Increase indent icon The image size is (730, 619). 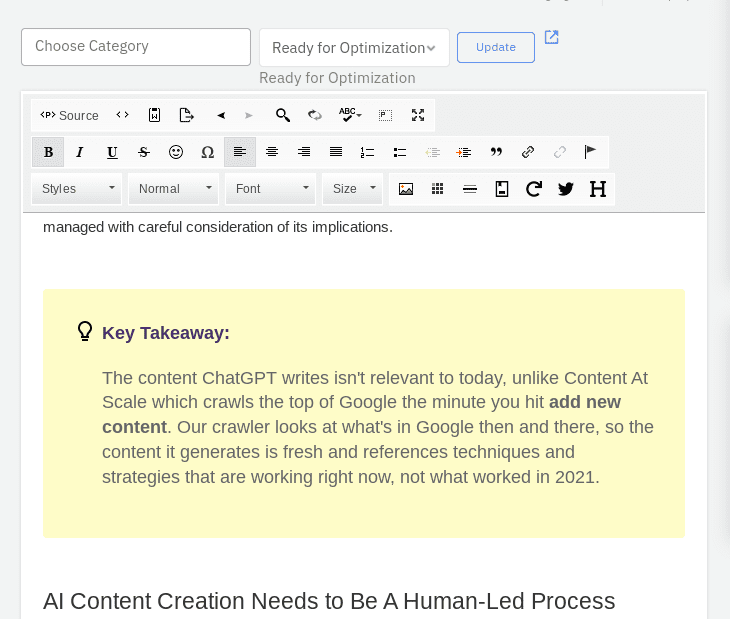[464, 152]
